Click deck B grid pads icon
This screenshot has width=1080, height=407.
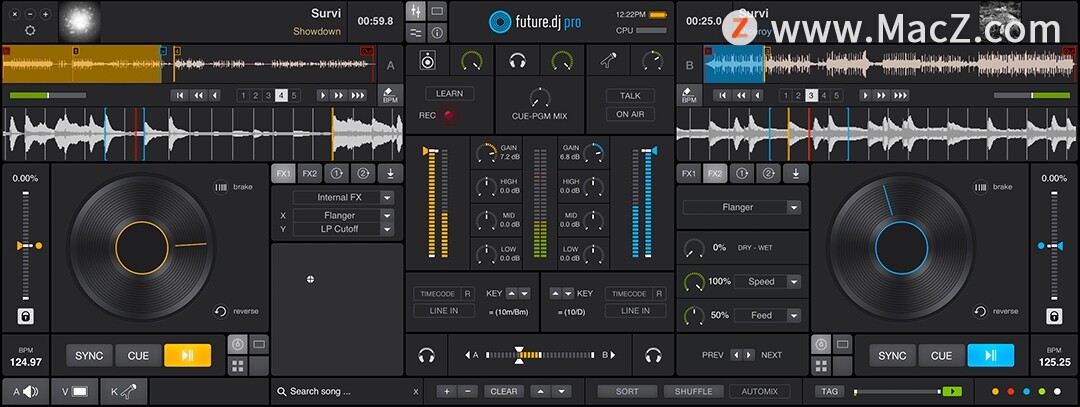tap(820, 366)
